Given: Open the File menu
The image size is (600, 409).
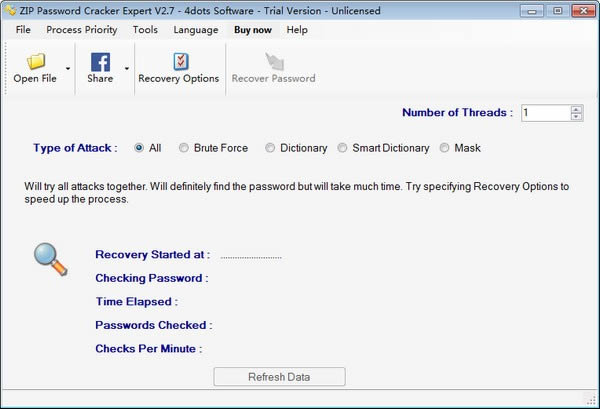Looking at the screenshot, I should (23, 30).
